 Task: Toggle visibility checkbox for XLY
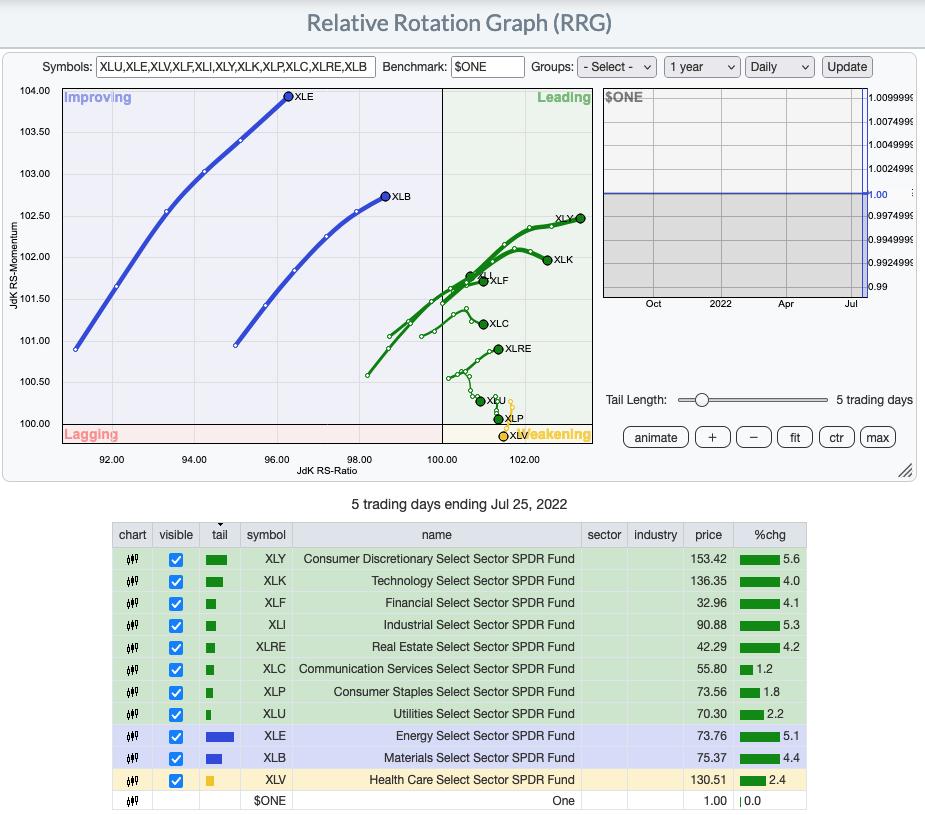[176, 560]
